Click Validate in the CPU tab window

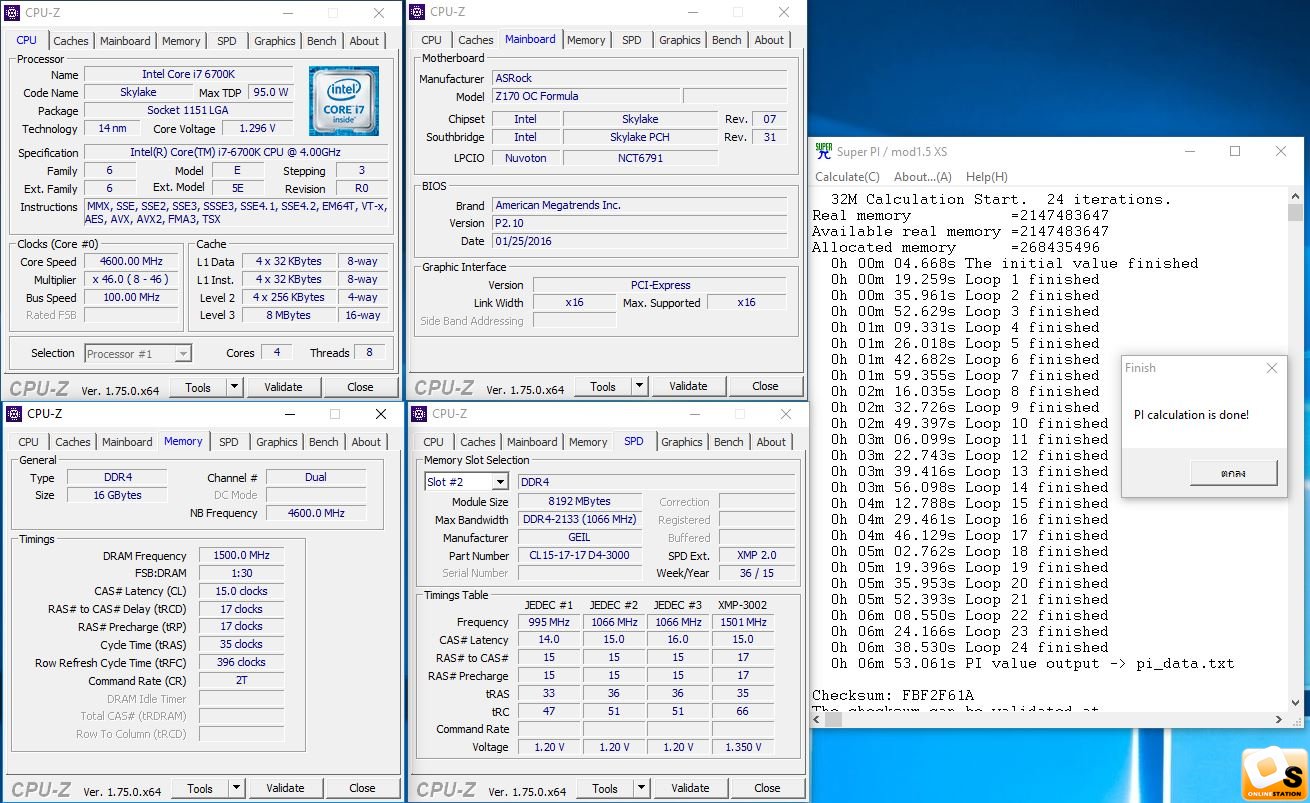[x=283, y=387]
